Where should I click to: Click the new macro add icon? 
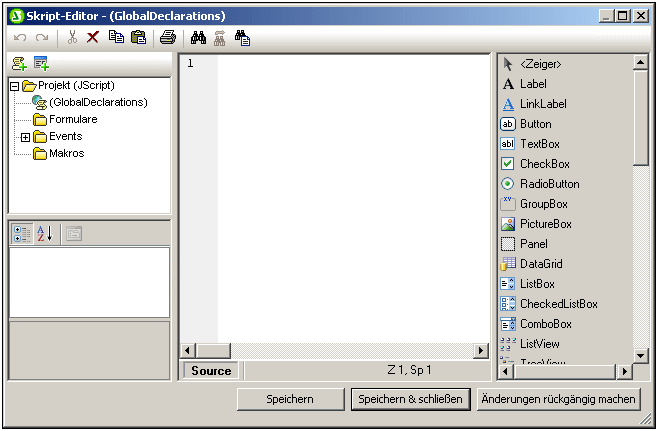pyautogui.click(x=19, y=63)
